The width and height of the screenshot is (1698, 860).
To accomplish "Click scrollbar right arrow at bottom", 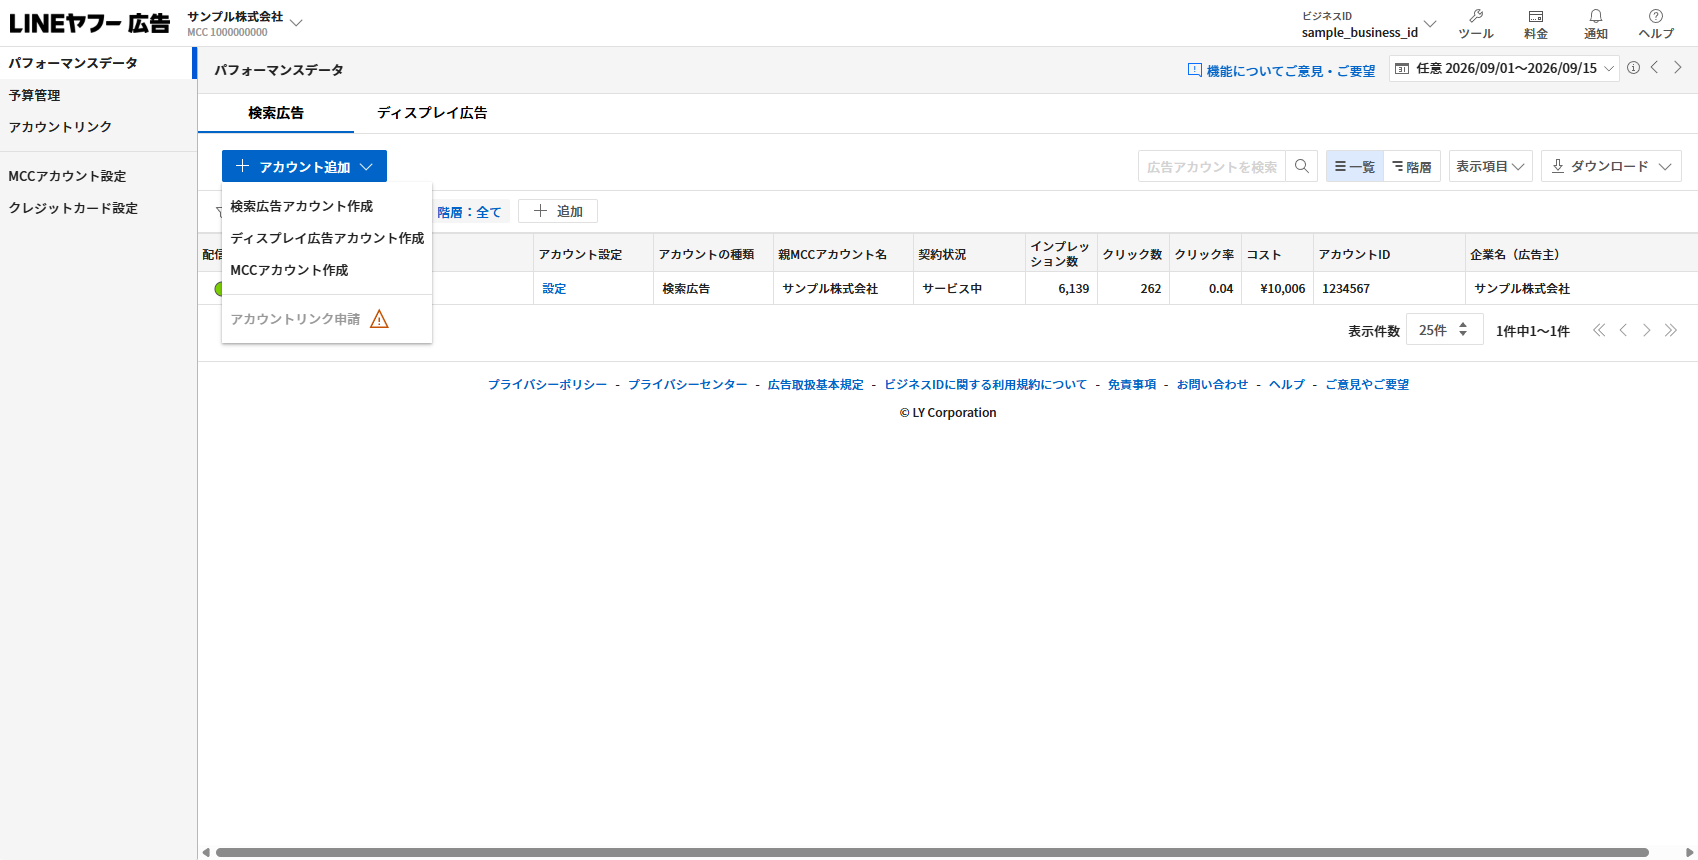I will 1690,852.
